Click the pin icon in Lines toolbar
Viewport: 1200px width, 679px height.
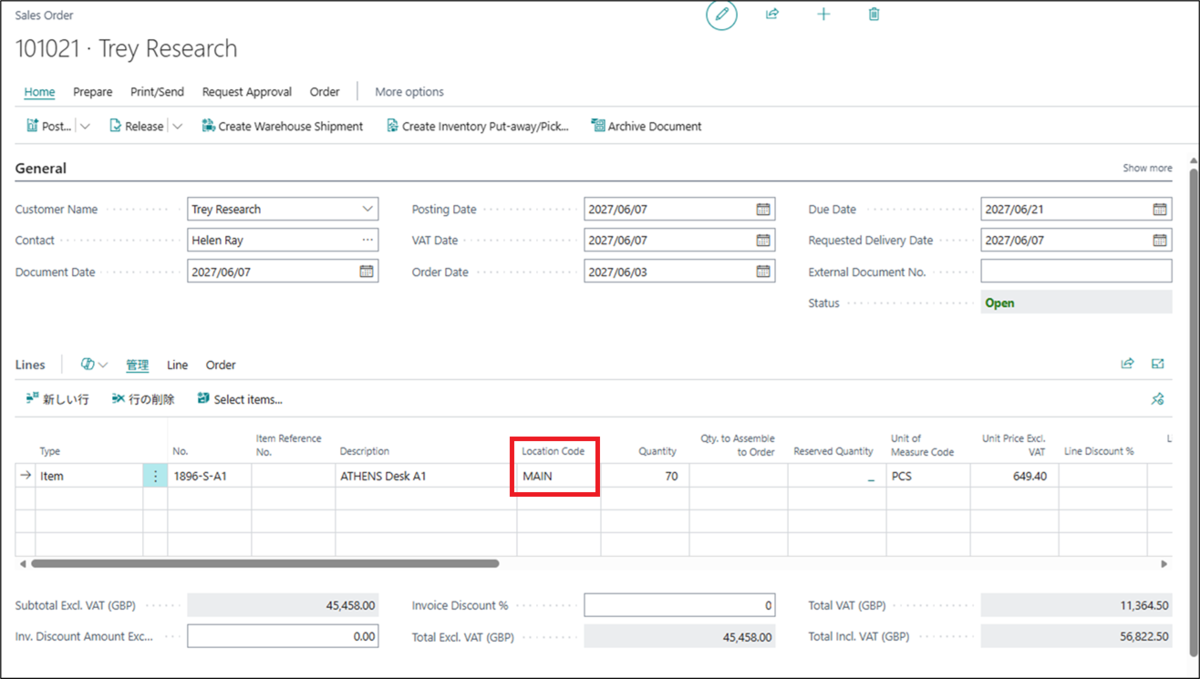(1158, 399)
